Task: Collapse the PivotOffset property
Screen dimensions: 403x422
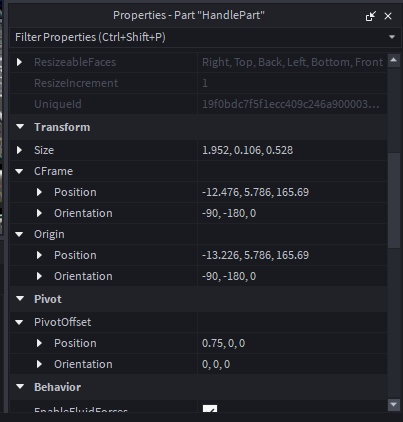Action: [x=19, y=322]
